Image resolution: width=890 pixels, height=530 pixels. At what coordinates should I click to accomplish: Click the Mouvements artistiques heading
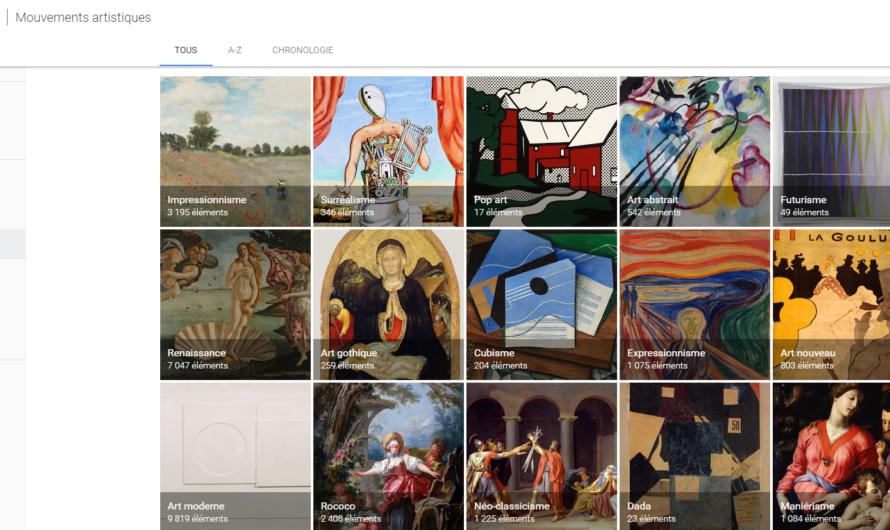tap(83, 18)
